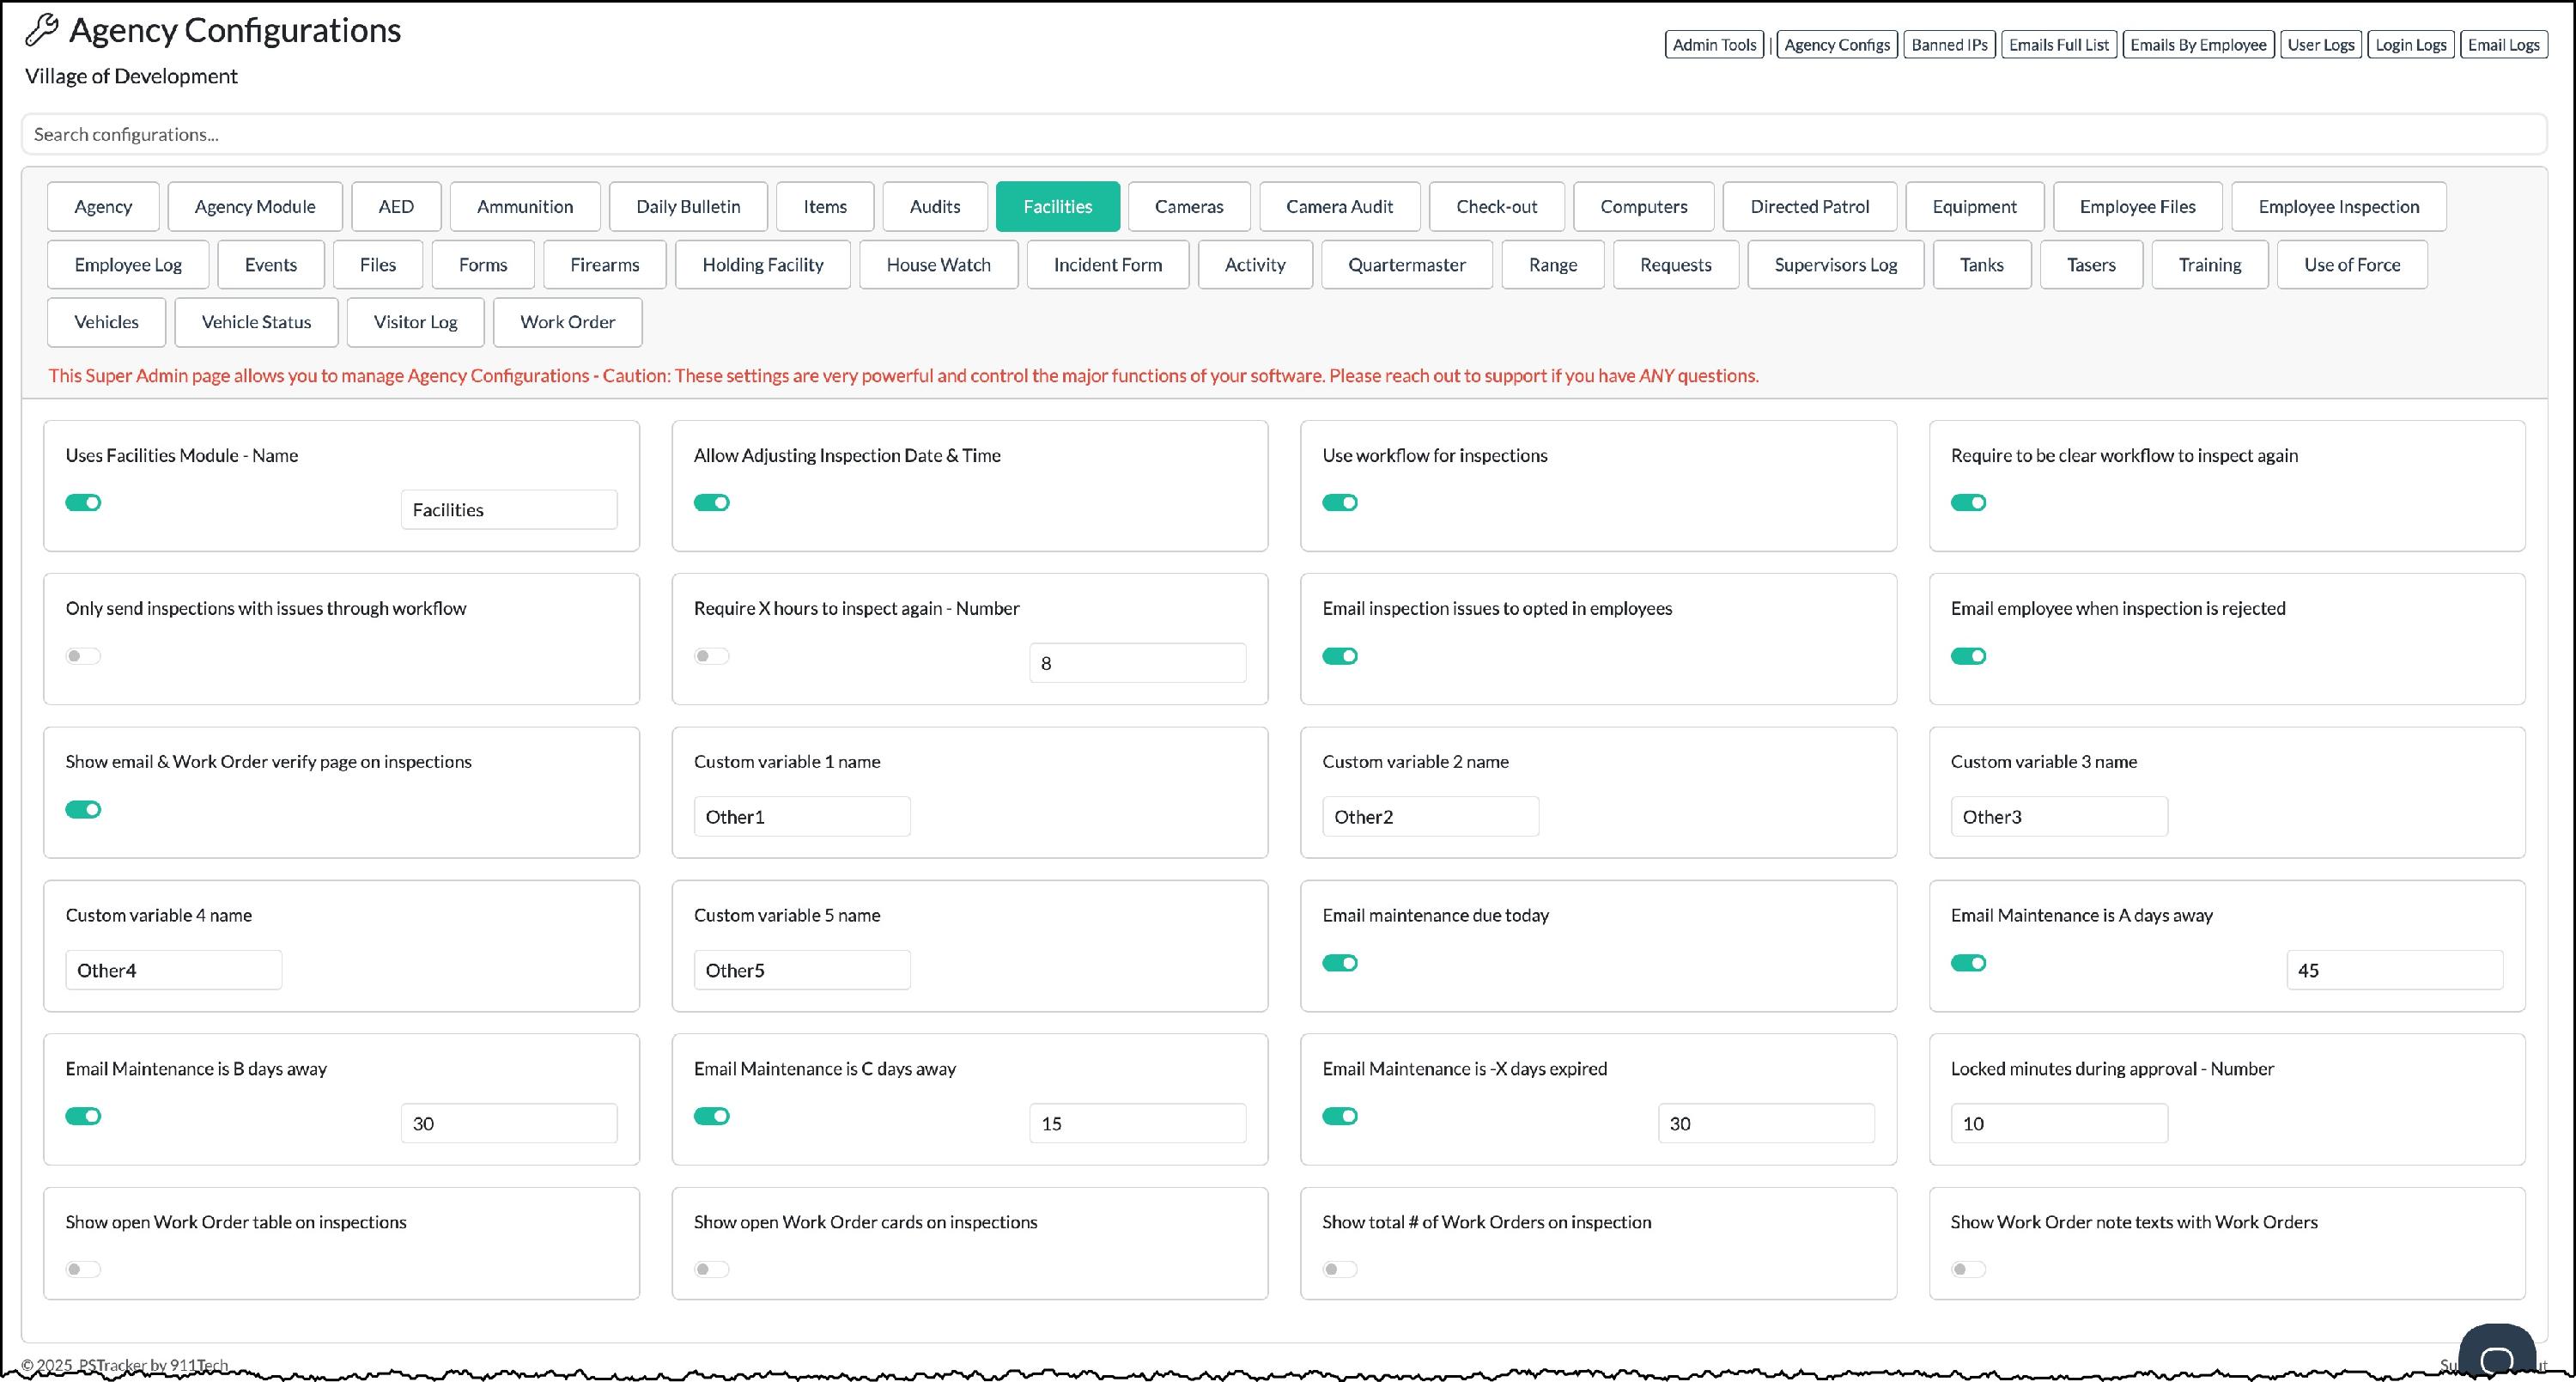Screen dimensions: 2576x1382
Task: Edit the Custom variable 3 name field
Action: [2058, 817]
